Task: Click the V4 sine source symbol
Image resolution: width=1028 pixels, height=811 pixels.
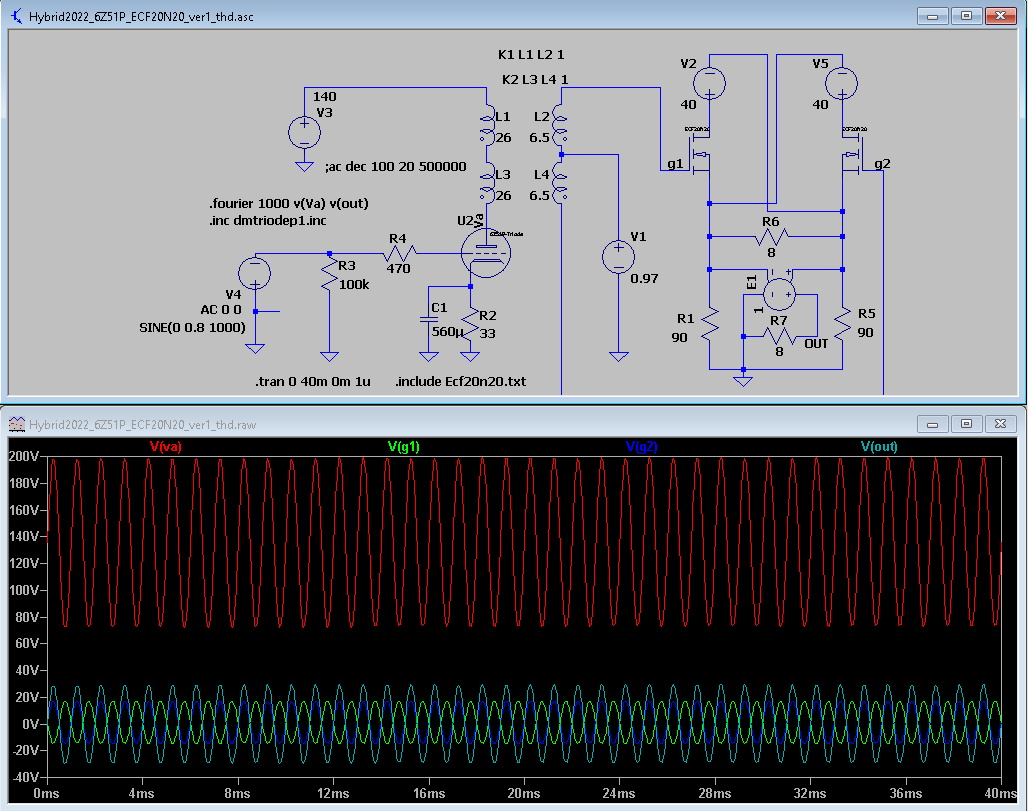Action: click(x=255, y=273)
